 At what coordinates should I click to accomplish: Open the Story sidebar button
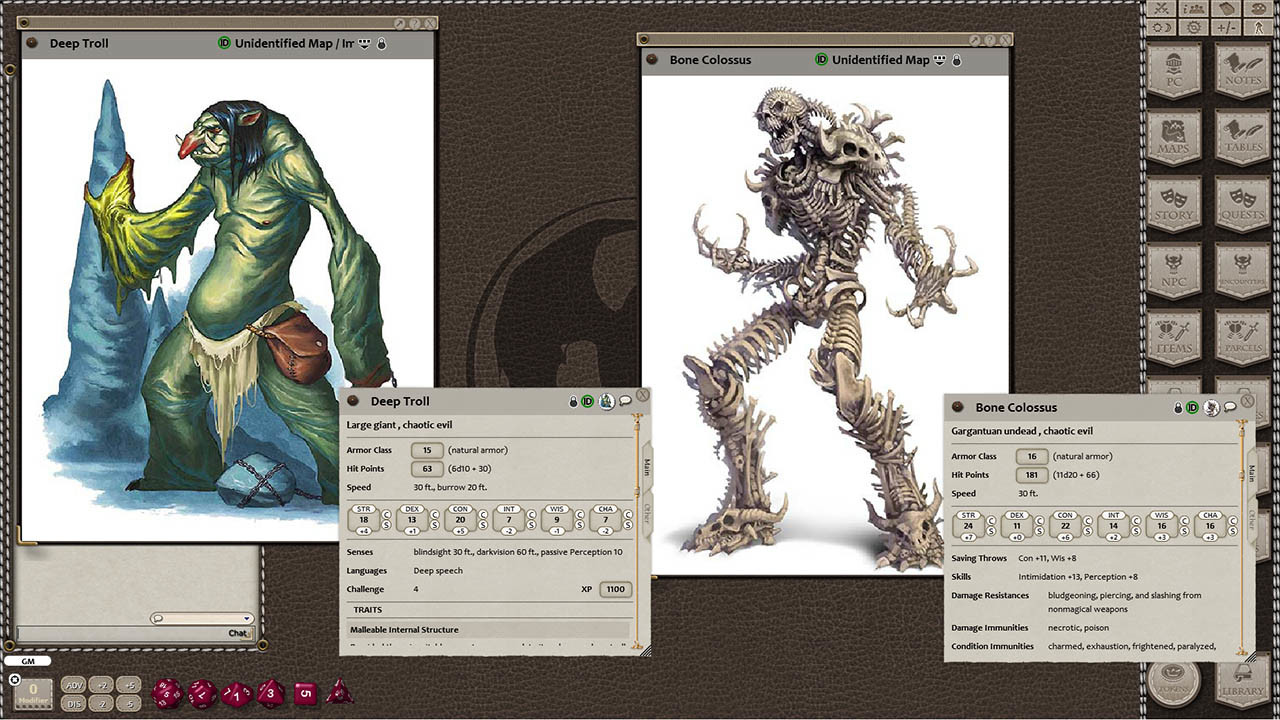[1174, 203]
